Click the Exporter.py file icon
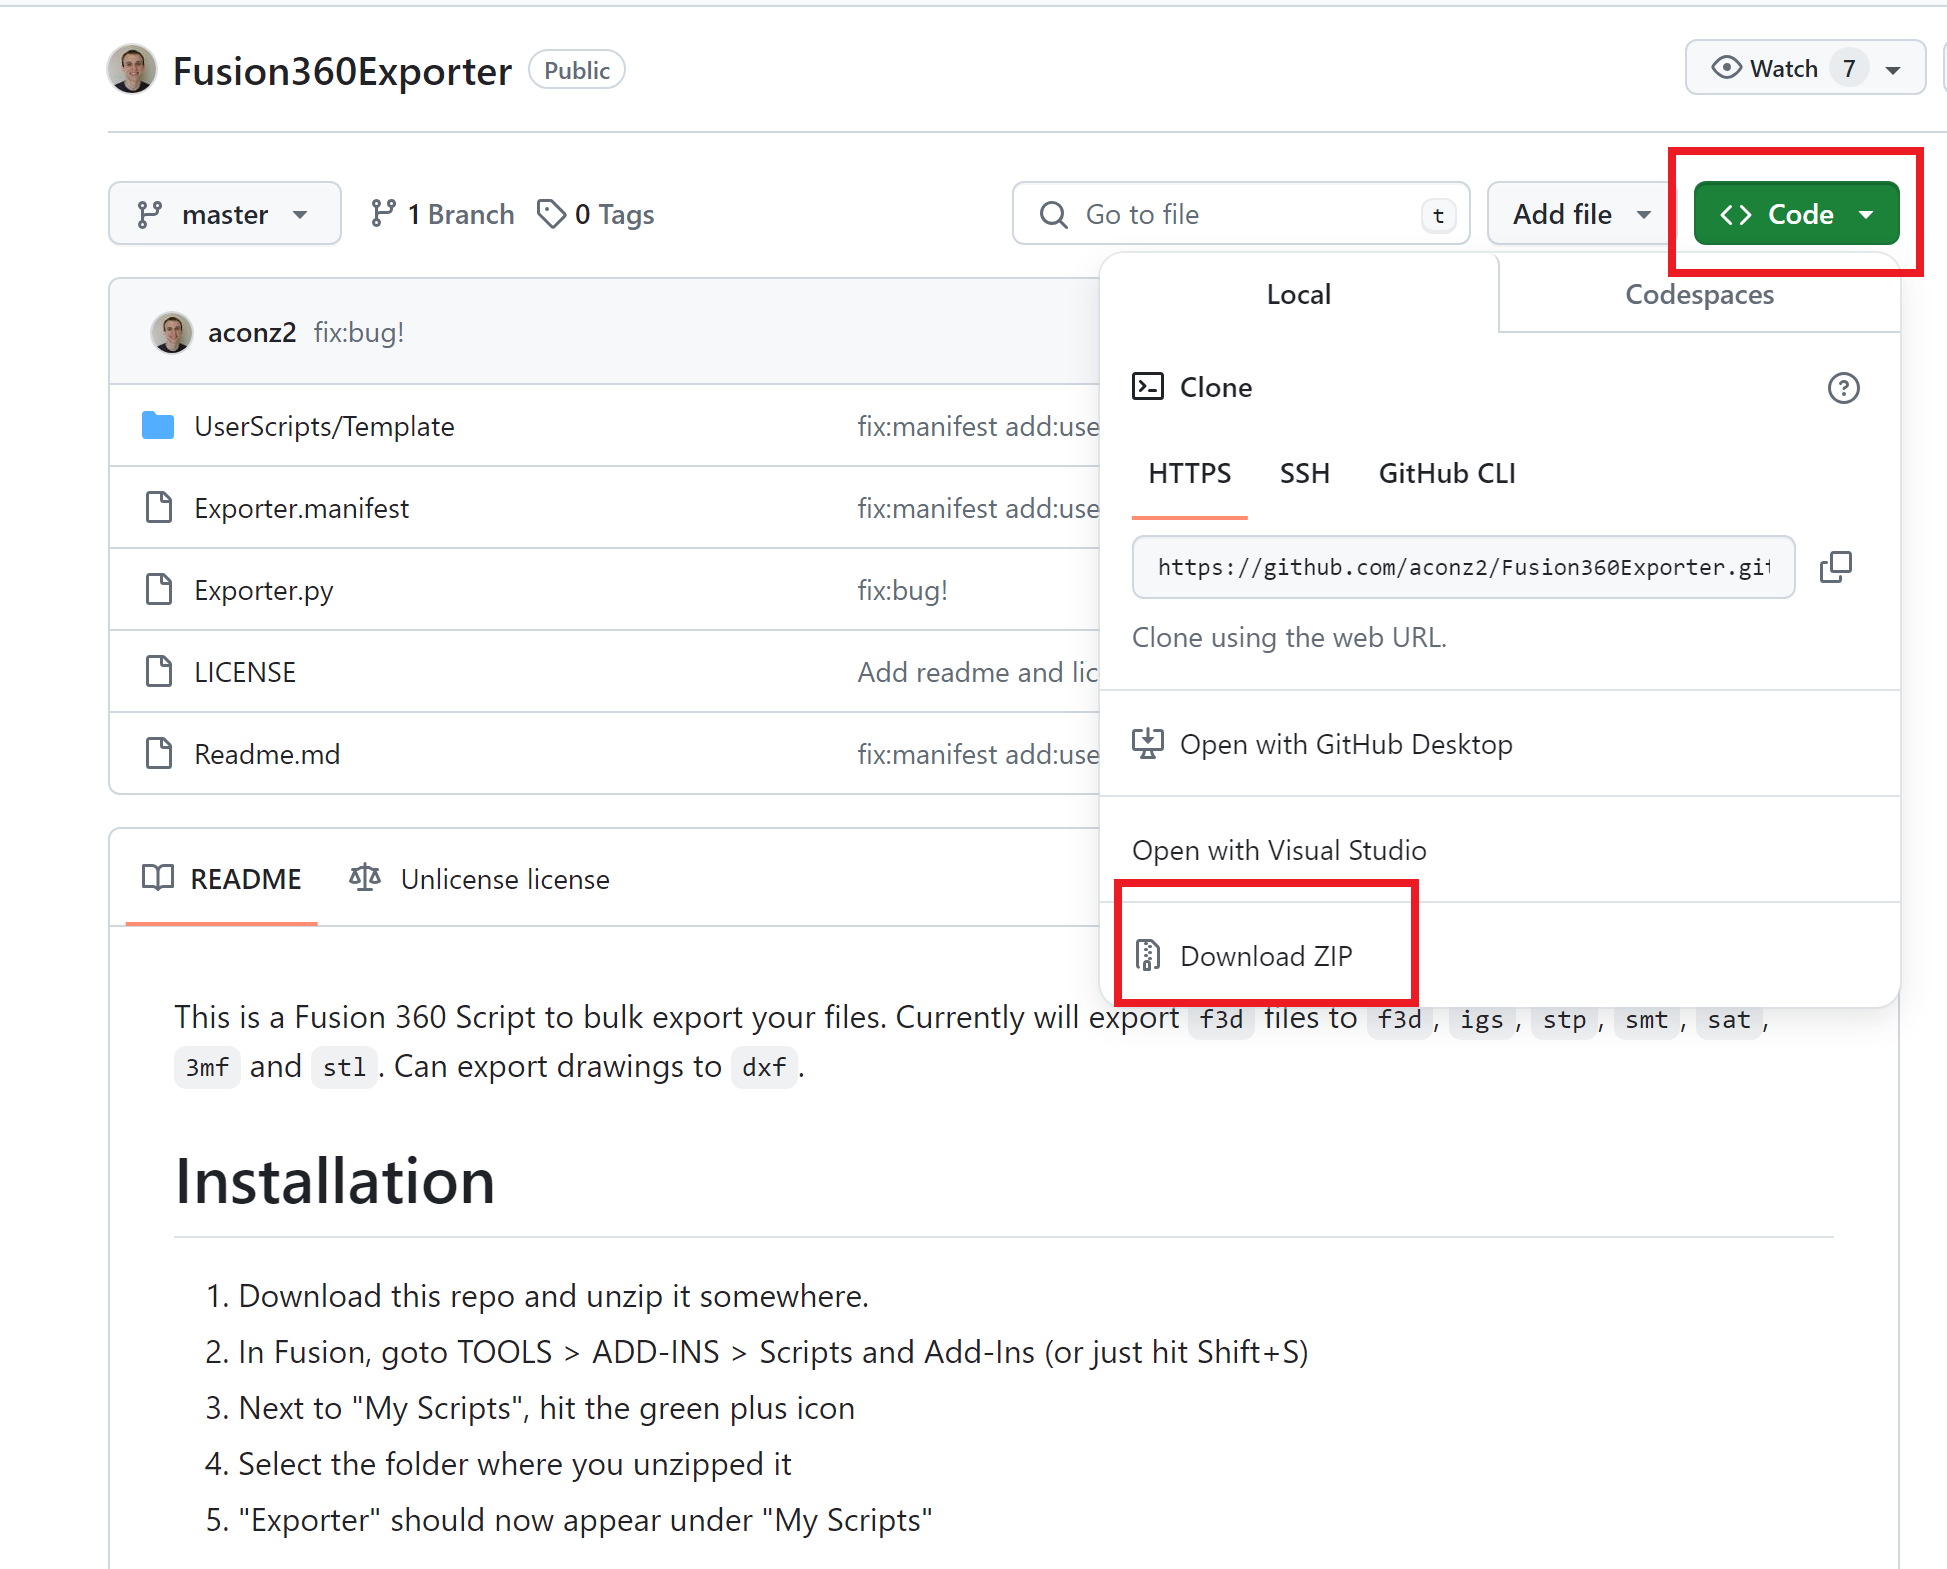Image resolution: width=1947 pixels, height=1569 pixels. coord(159,590)
